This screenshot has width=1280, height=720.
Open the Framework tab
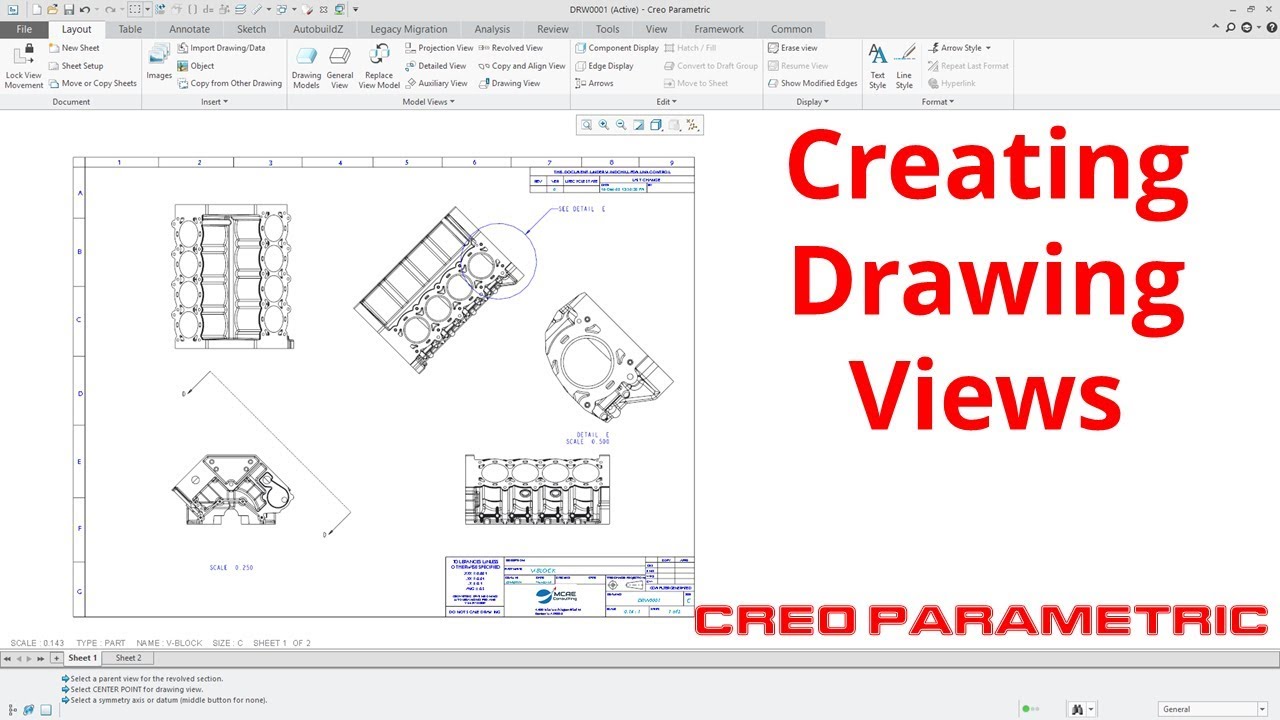pyautogui.click(x=719, y=29)
